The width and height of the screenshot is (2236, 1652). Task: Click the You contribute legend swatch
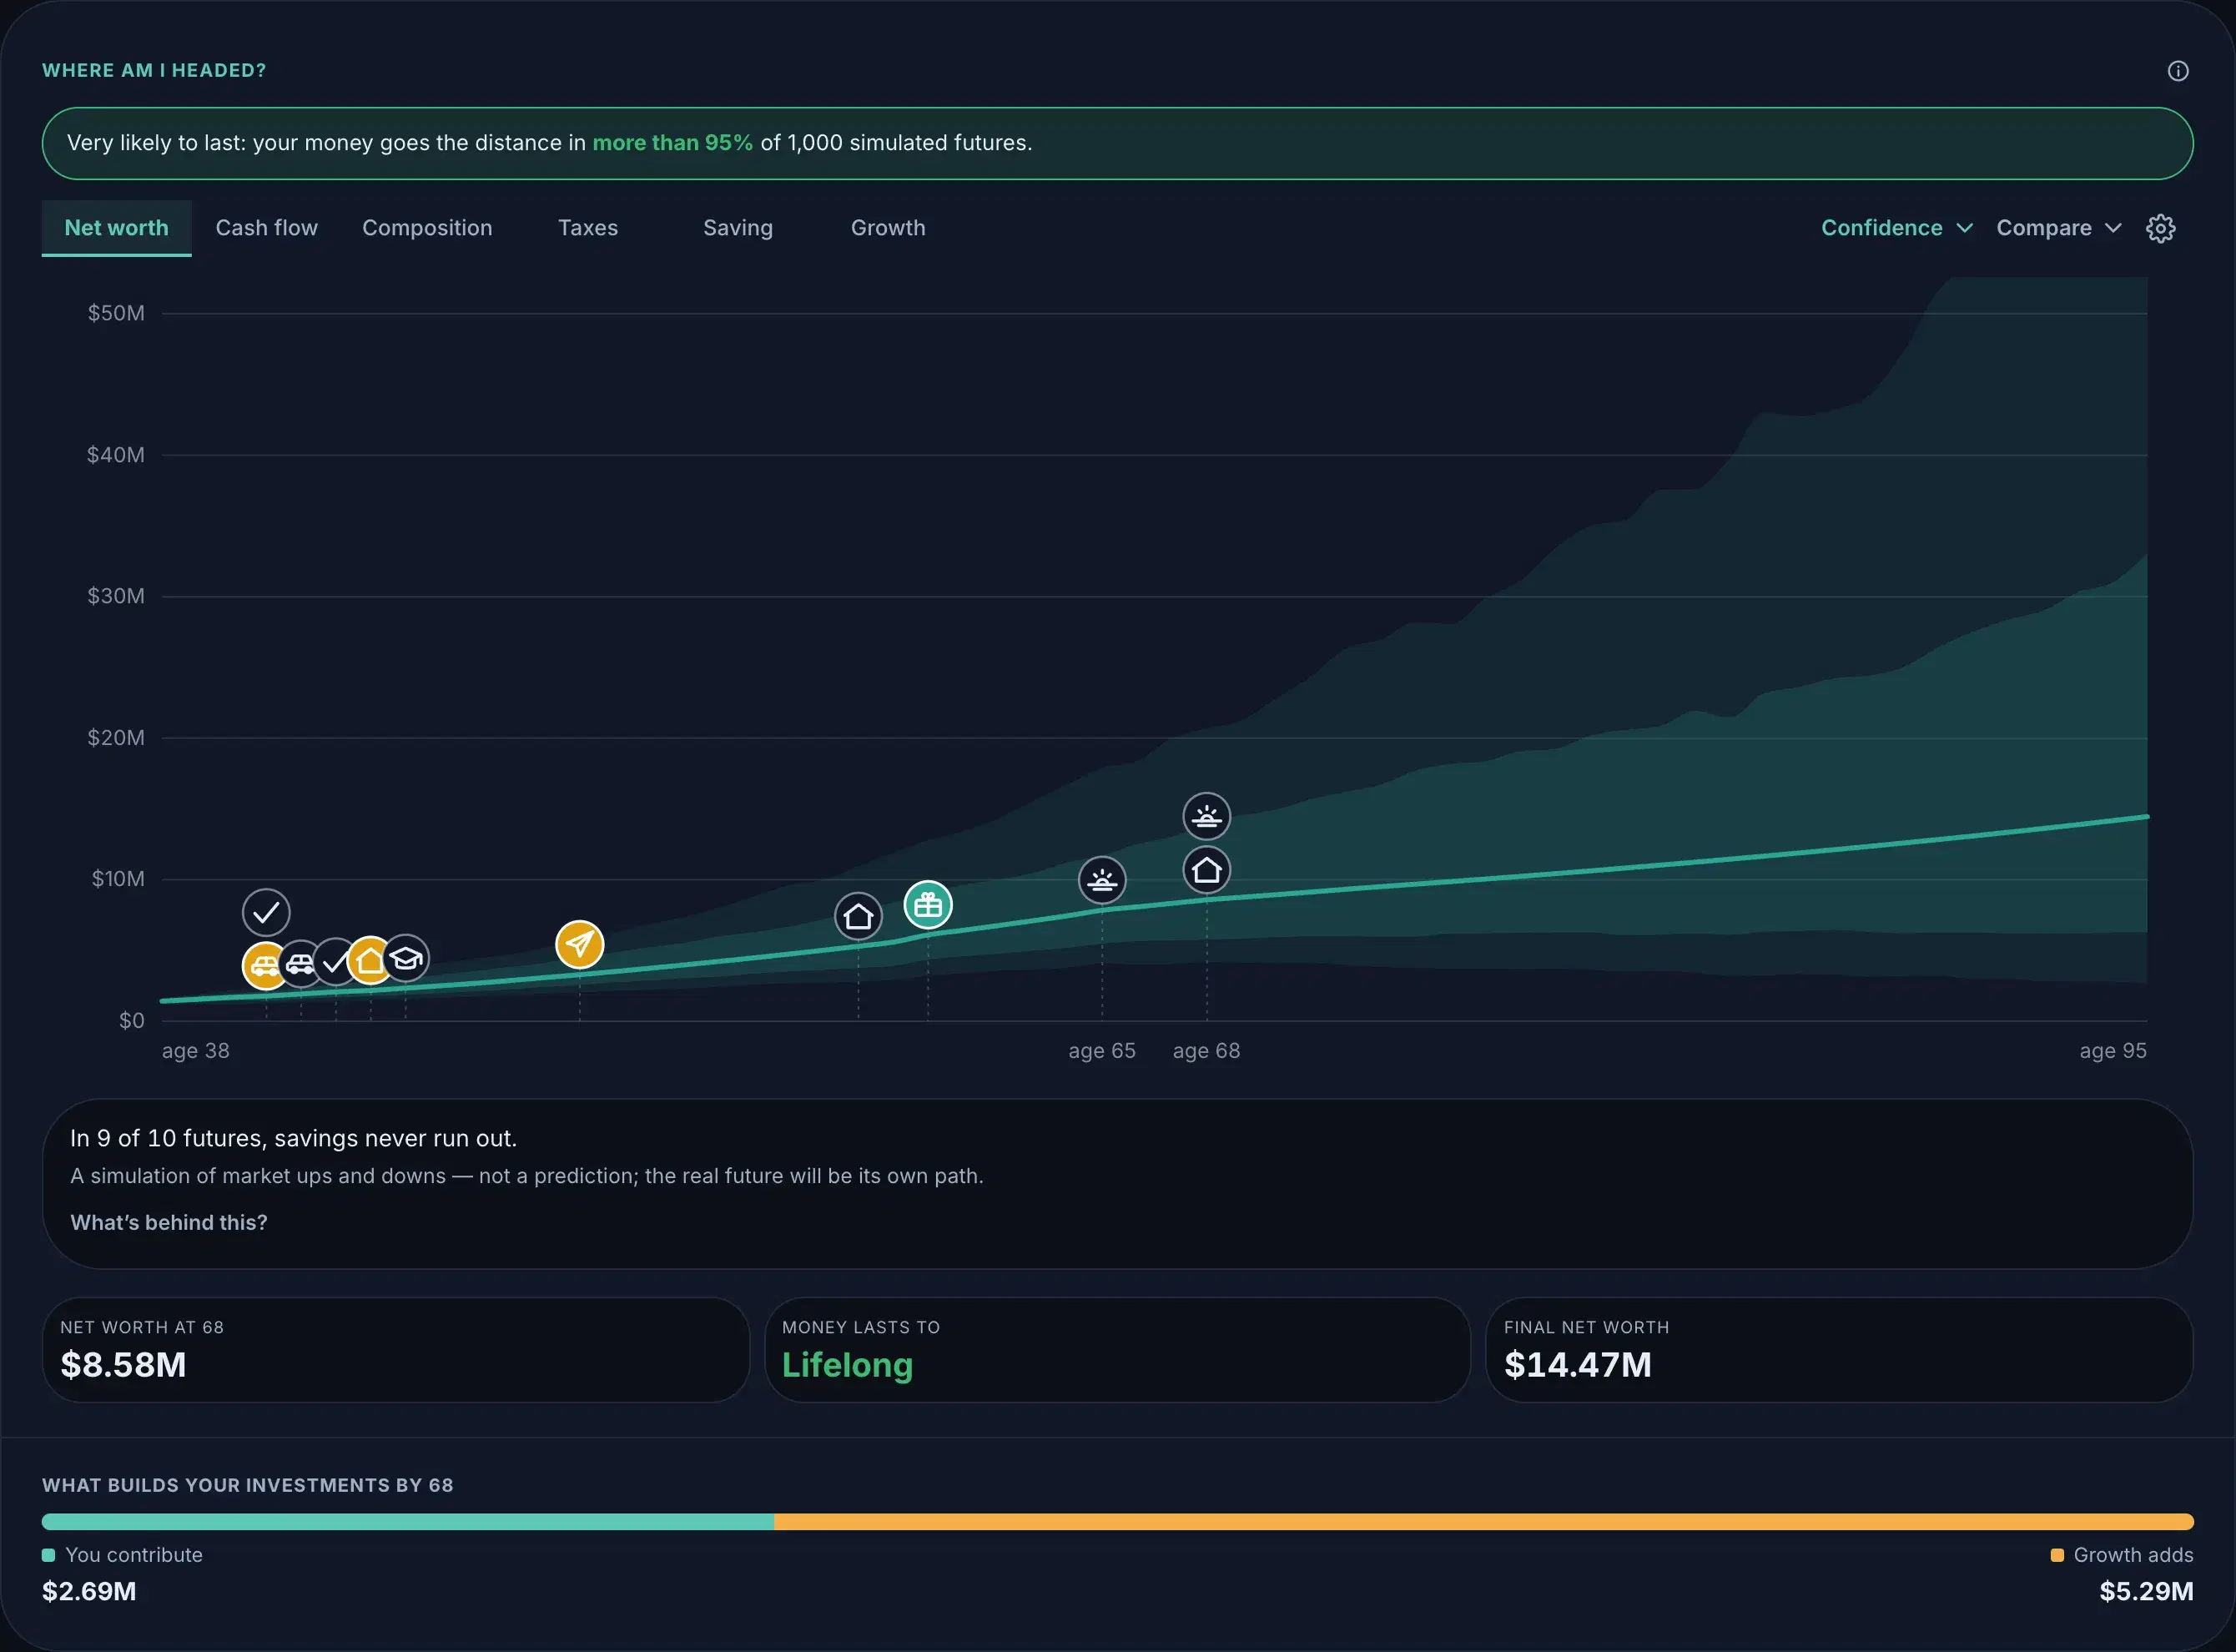click(48, 1555)
